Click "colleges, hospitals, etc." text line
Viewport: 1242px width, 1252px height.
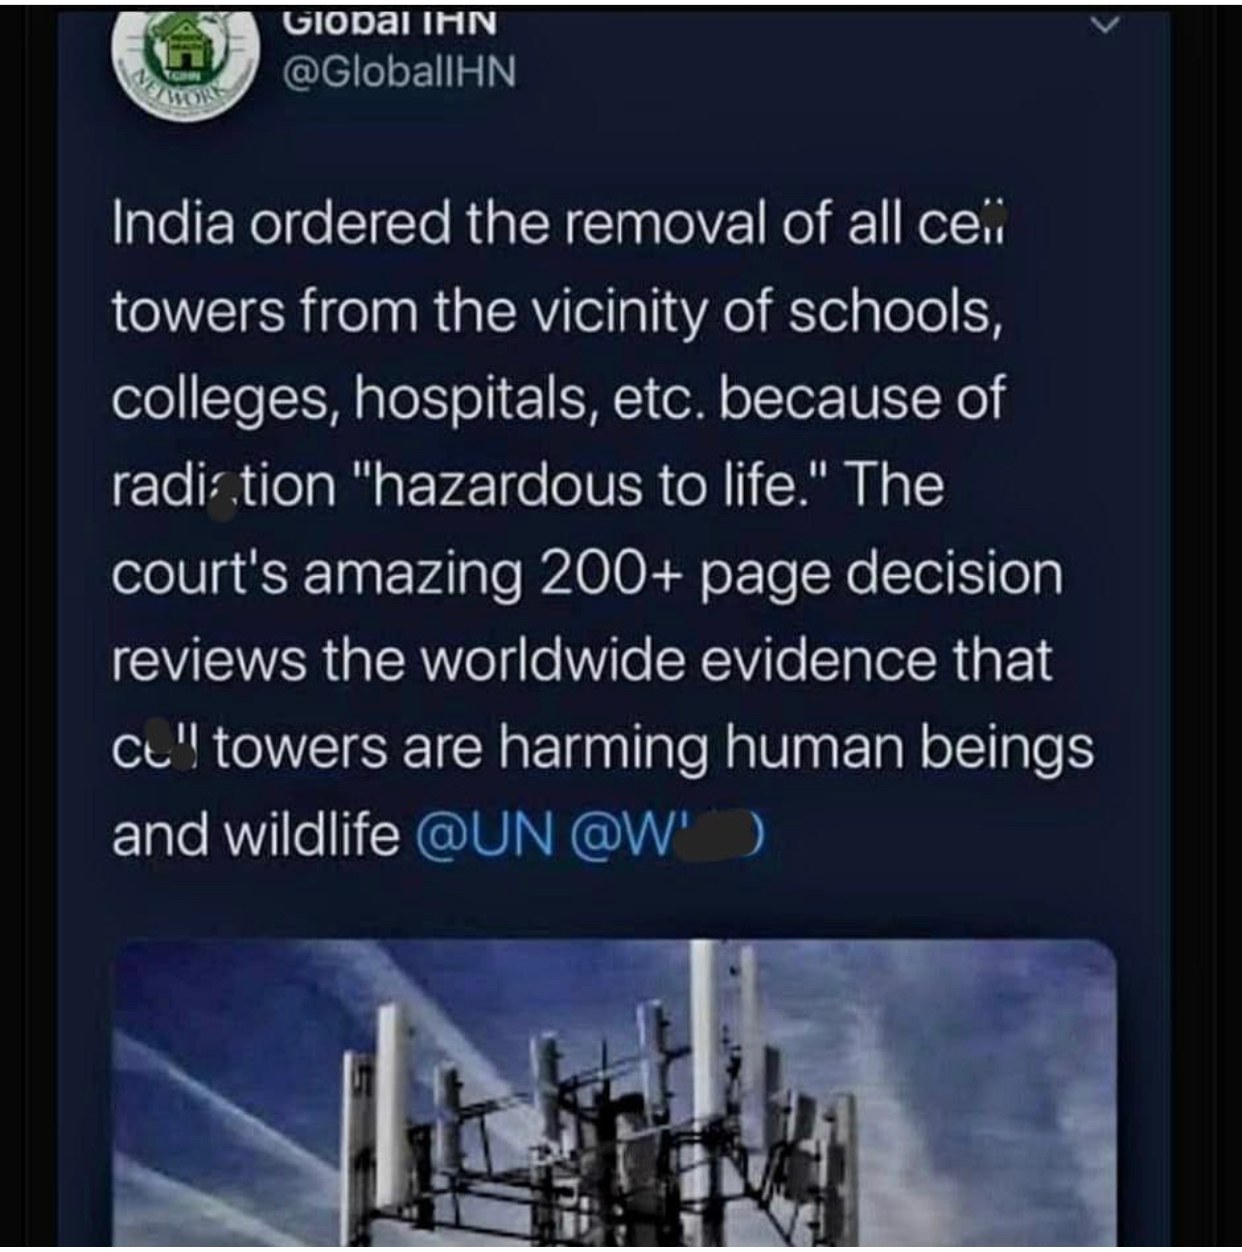tap(410, 401)
